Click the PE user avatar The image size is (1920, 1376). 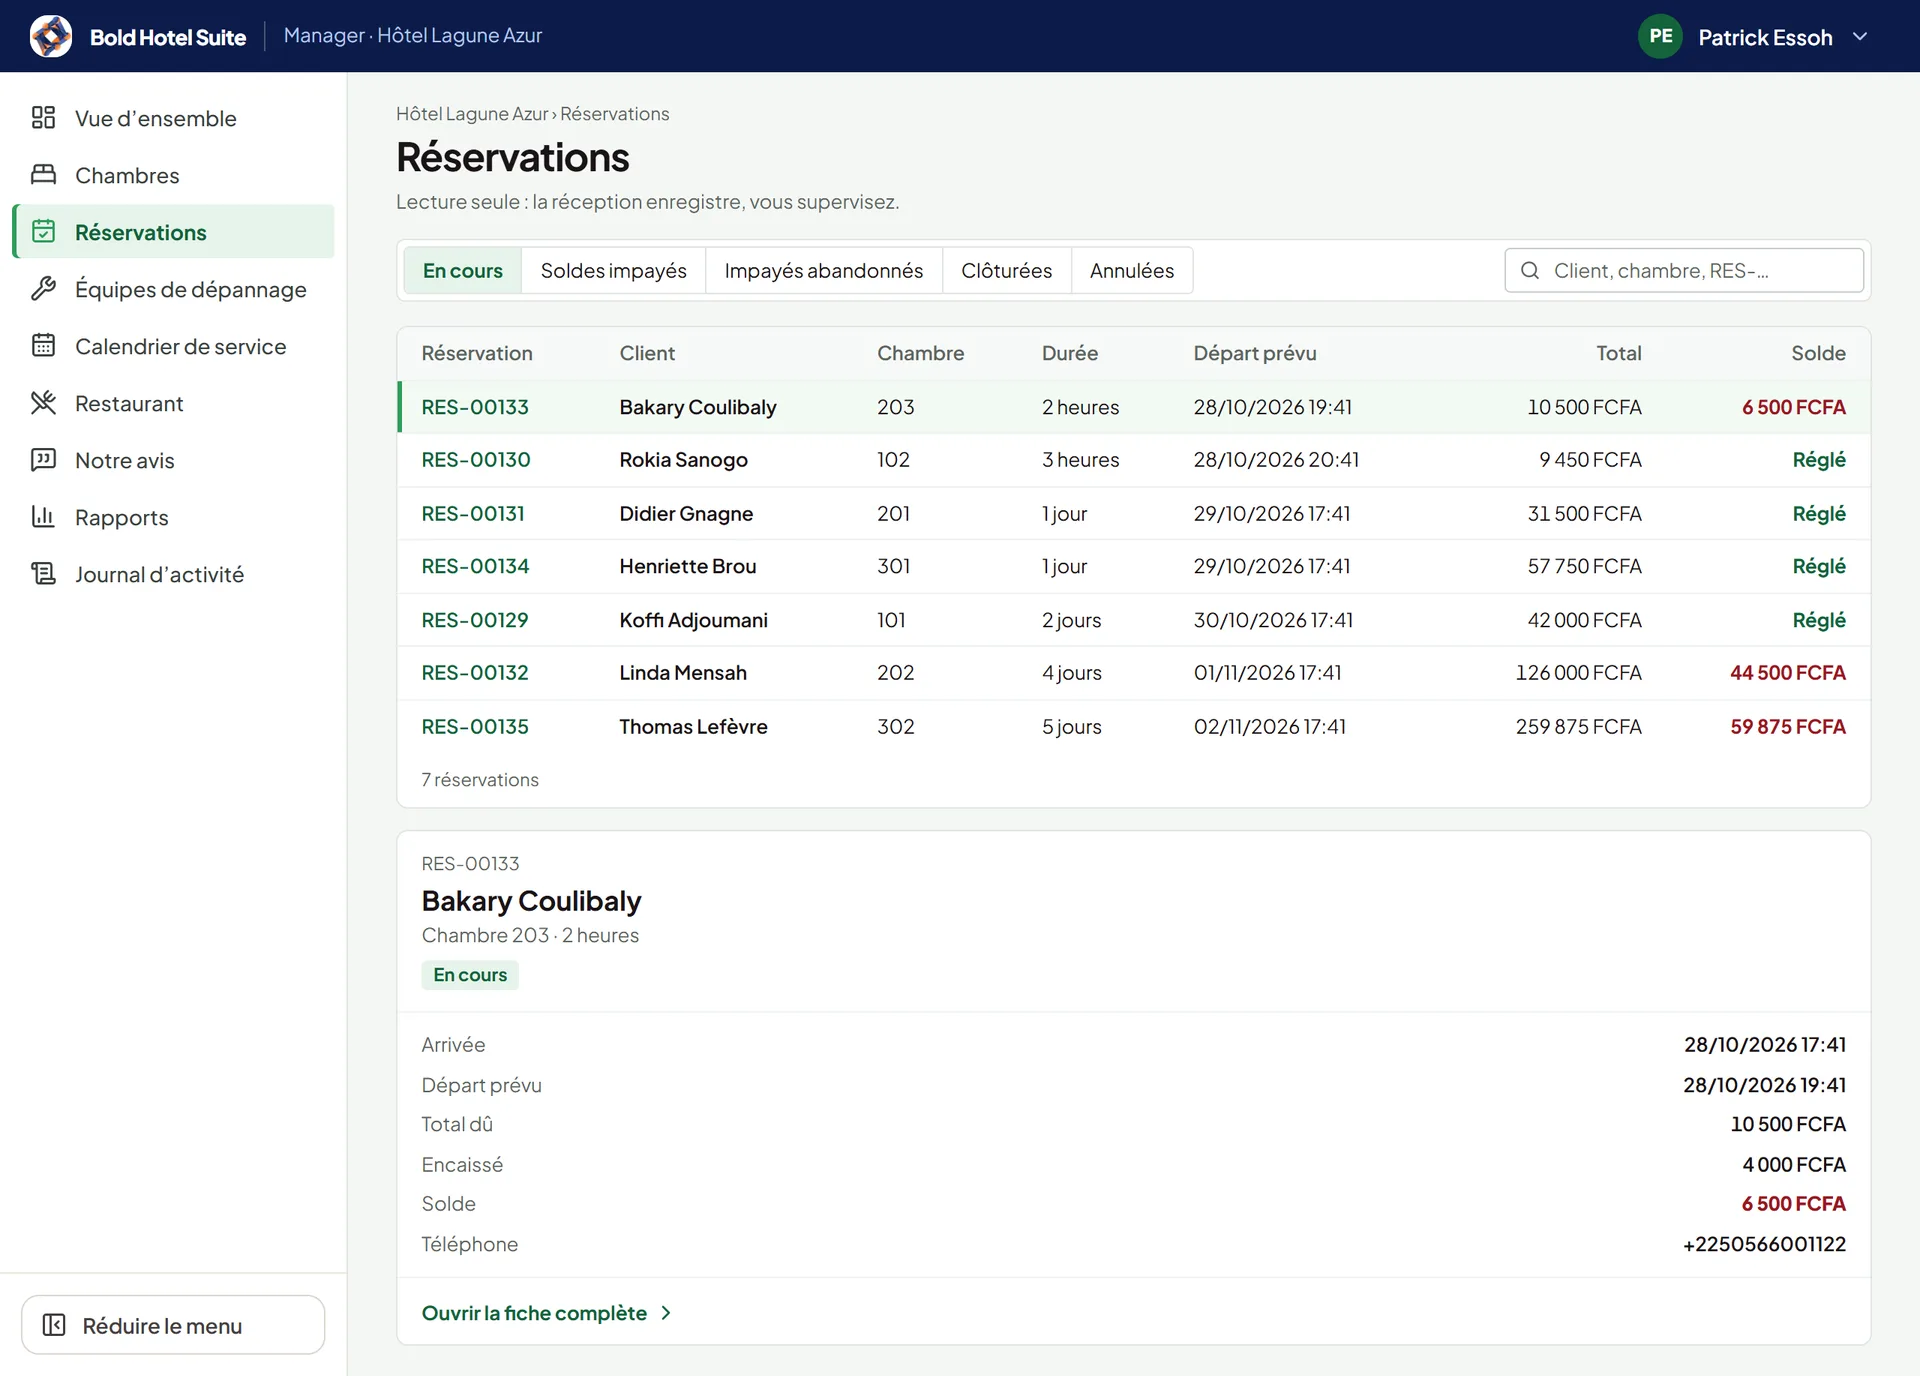(x=1661, y=36)
